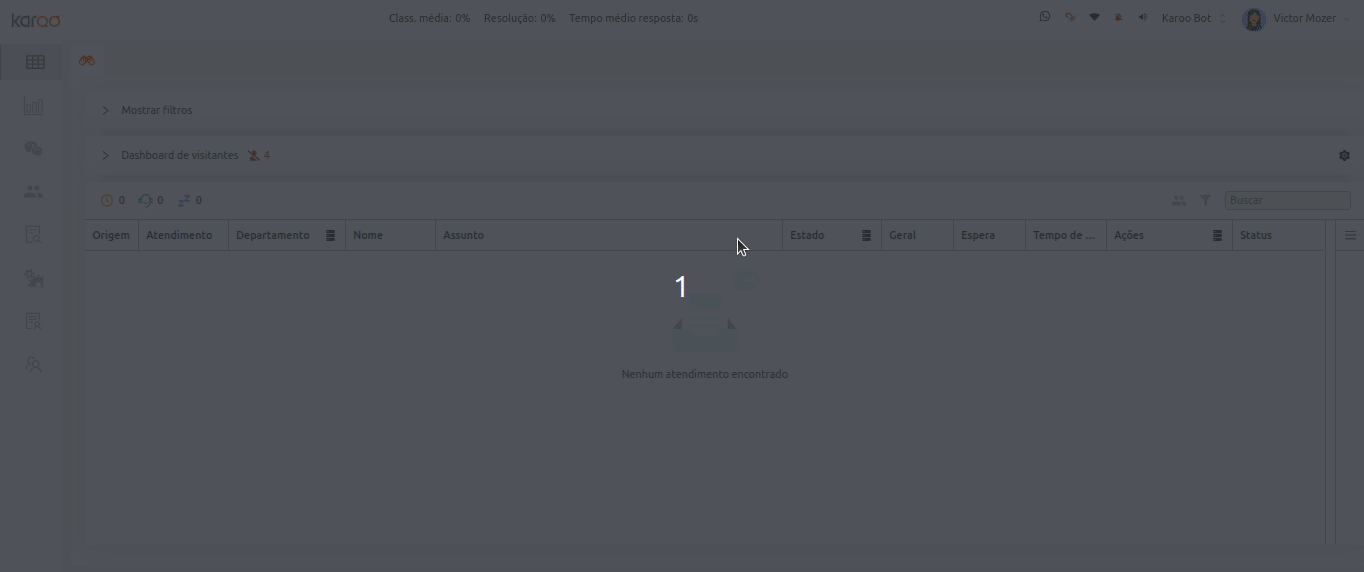
Task: Open the Departamento column filter menu
Action: tap(330, 235)
